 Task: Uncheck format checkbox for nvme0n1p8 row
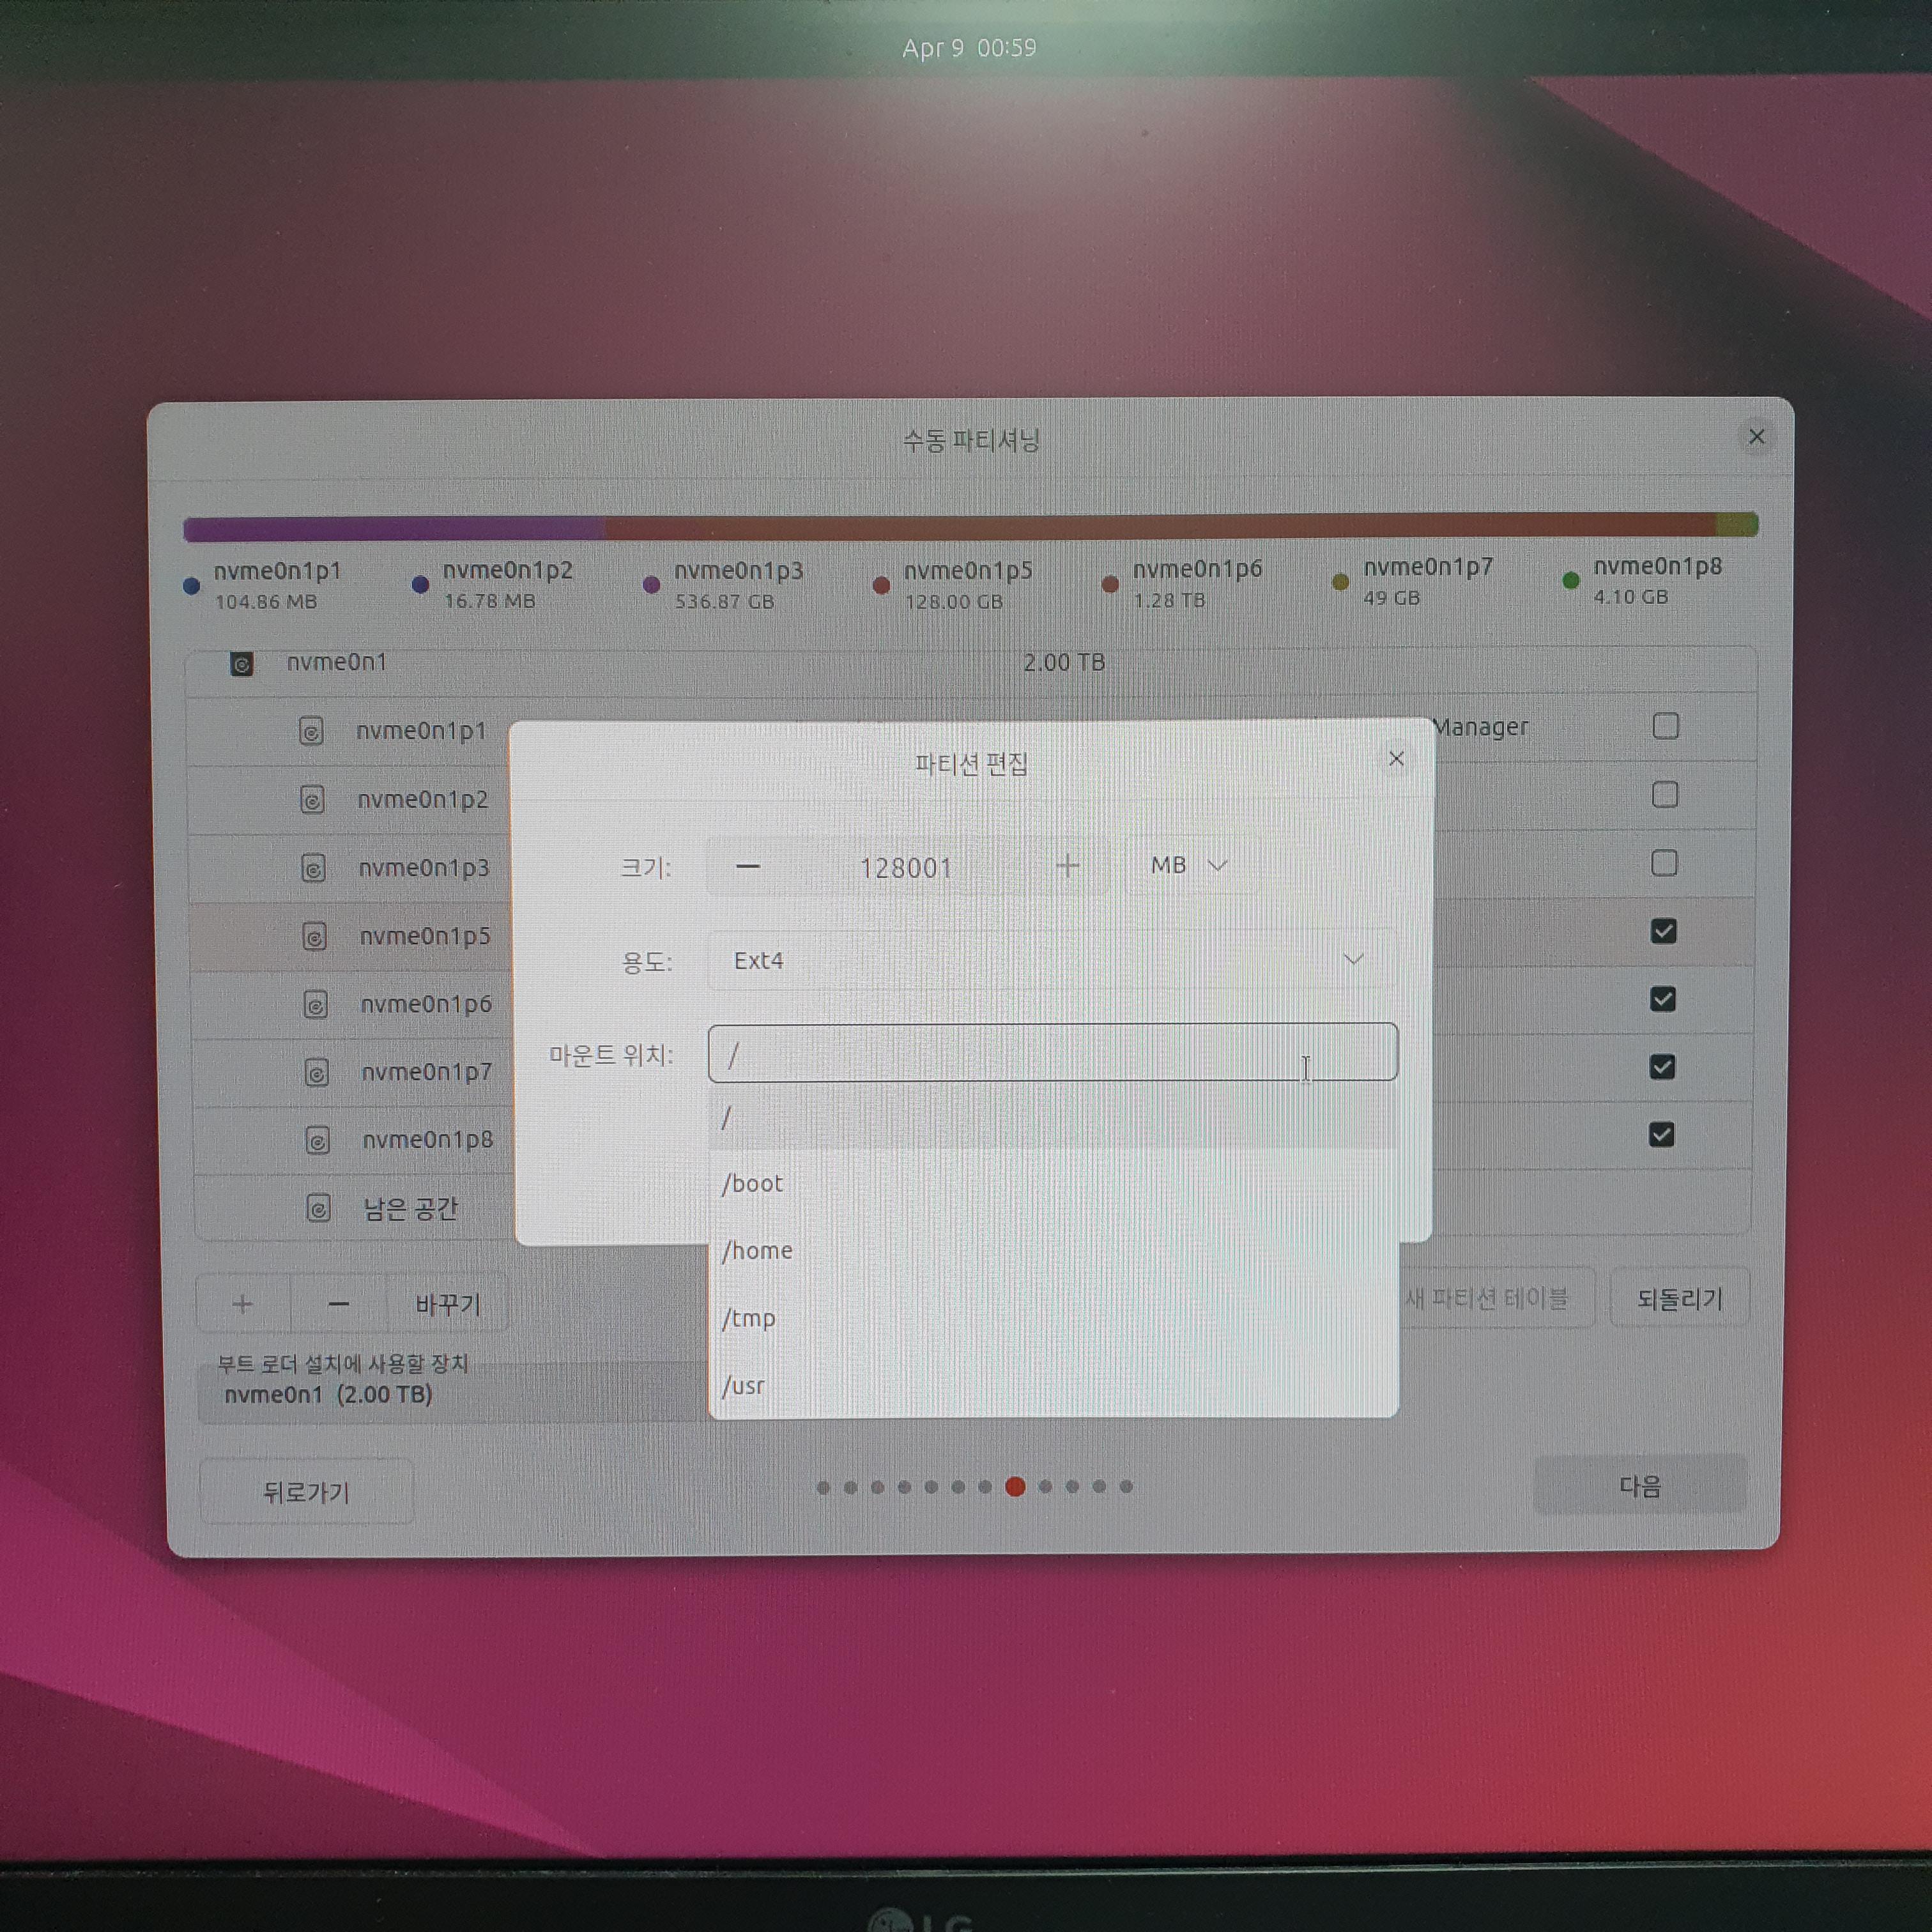click(1661, 1135)
